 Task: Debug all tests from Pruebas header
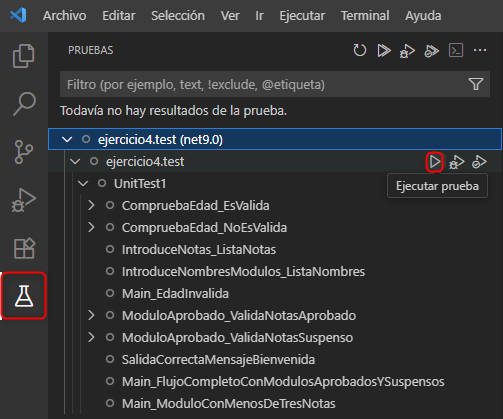click(x=407, y=51)
